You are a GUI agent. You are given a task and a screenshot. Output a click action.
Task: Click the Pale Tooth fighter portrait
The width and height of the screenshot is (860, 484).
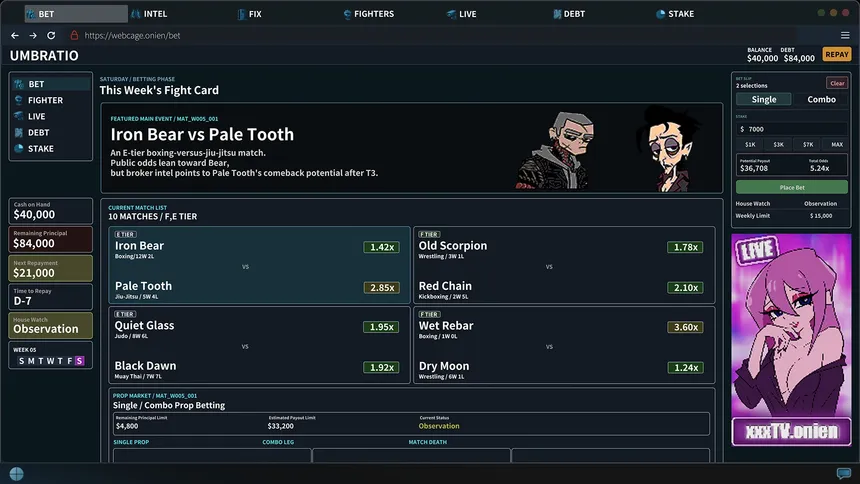pyautogui.click(x=668, y=148)
